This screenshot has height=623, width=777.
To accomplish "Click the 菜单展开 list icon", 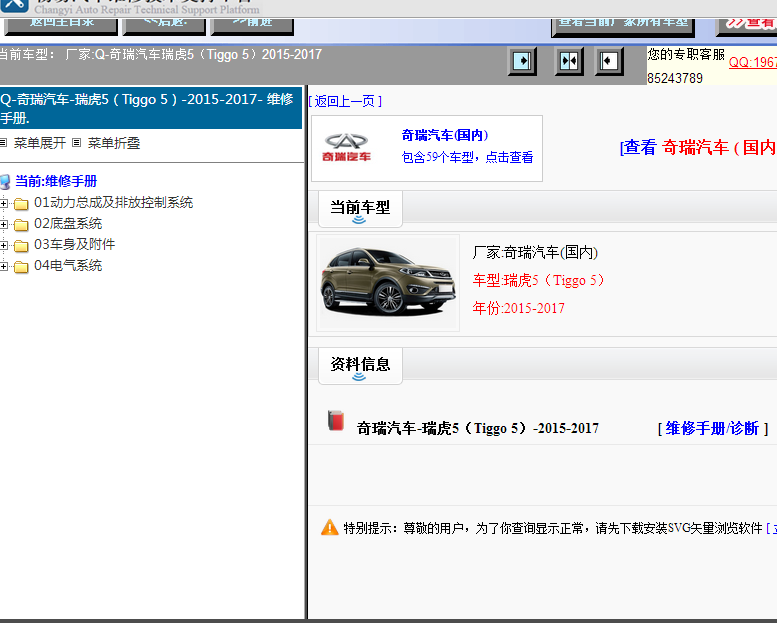I will pos(3,143).
